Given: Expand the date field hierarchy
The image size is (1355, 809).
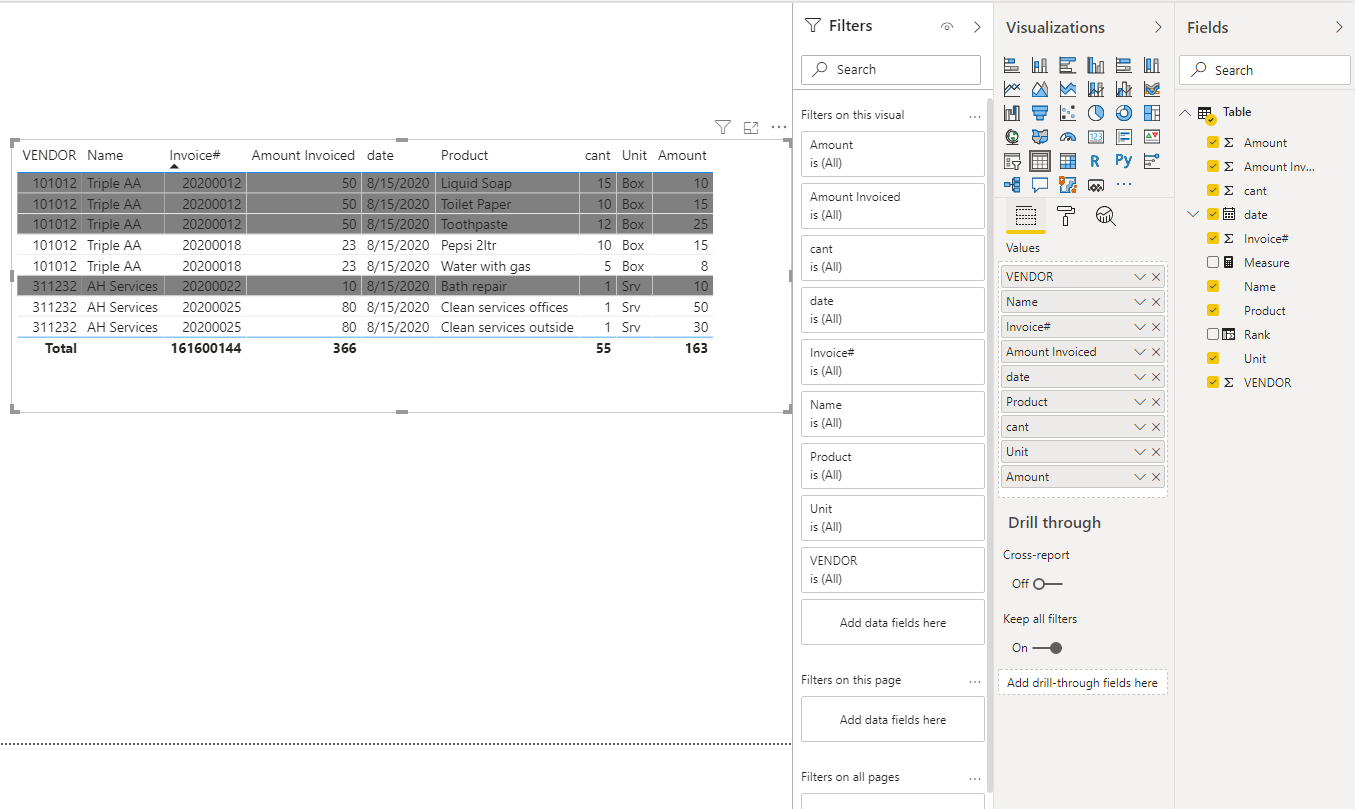Looking at the screenshot, I should (1192, 214).
